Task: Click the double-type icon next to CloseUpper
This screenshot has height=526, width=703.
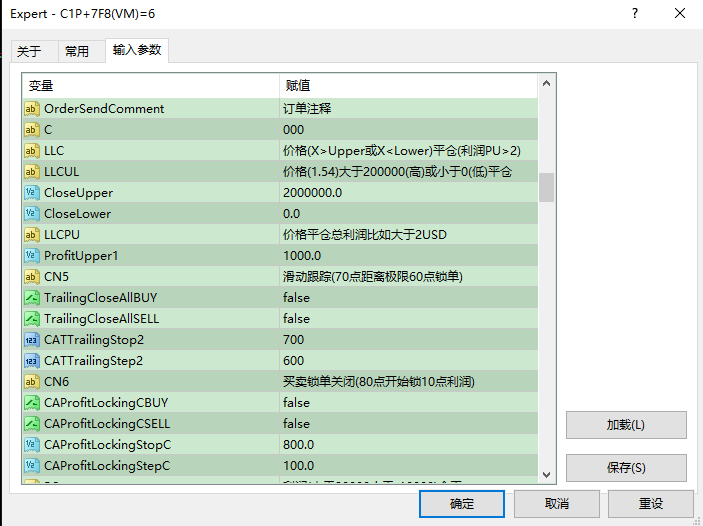Action: click(31, 193)
